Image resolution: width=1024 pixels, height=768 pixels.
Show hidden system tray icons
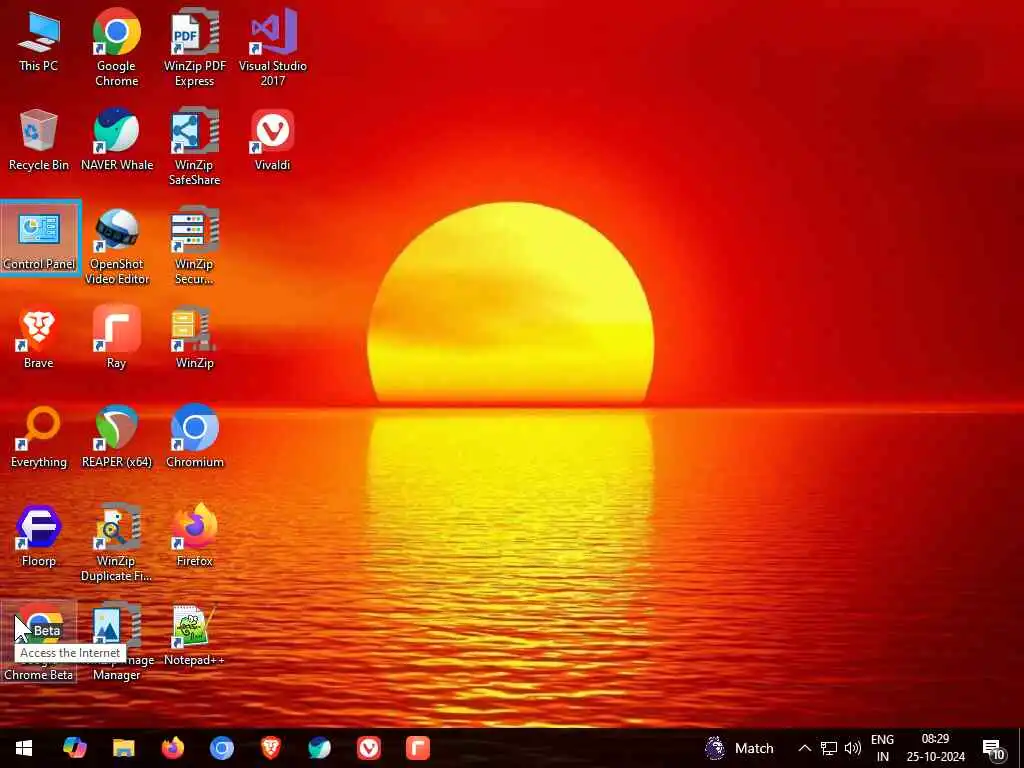[805, 748]
